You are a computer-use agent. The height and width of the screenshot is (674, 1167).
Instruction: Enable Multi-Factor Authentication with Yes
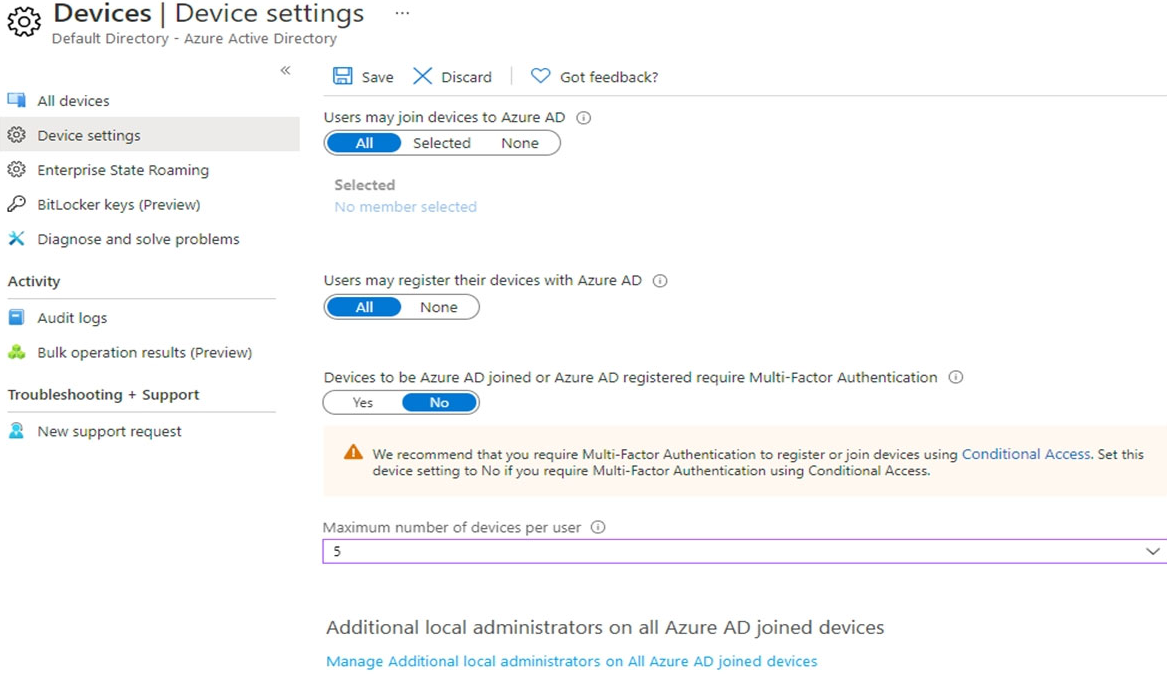[362, 402]
